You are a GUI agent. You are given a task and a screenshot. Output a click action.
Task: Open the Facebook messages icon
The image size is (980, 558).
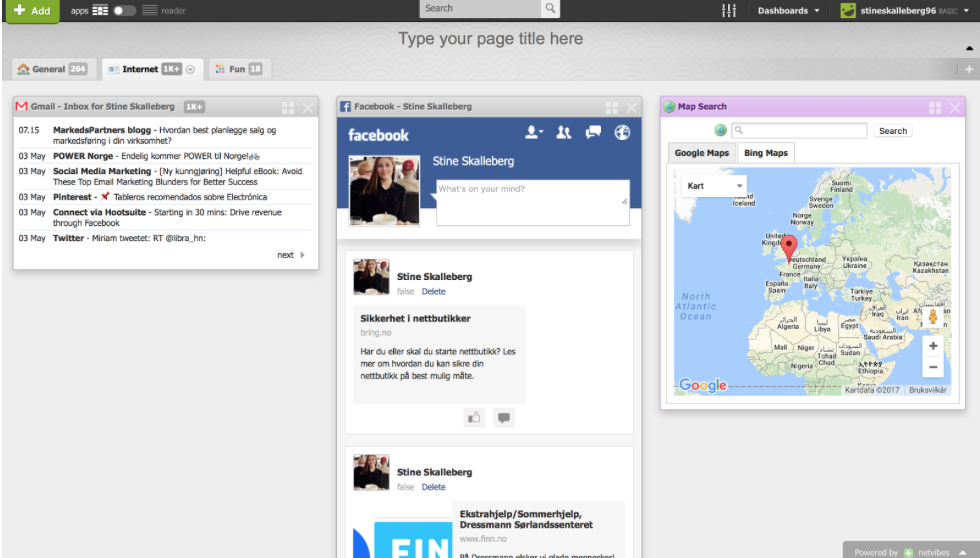592,132
